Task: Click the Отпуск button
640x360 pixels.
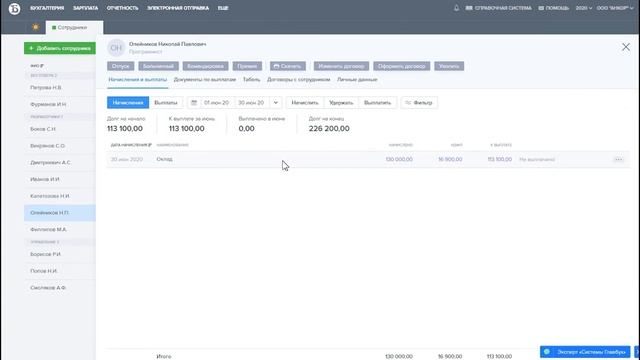Action: coord(120,66)
